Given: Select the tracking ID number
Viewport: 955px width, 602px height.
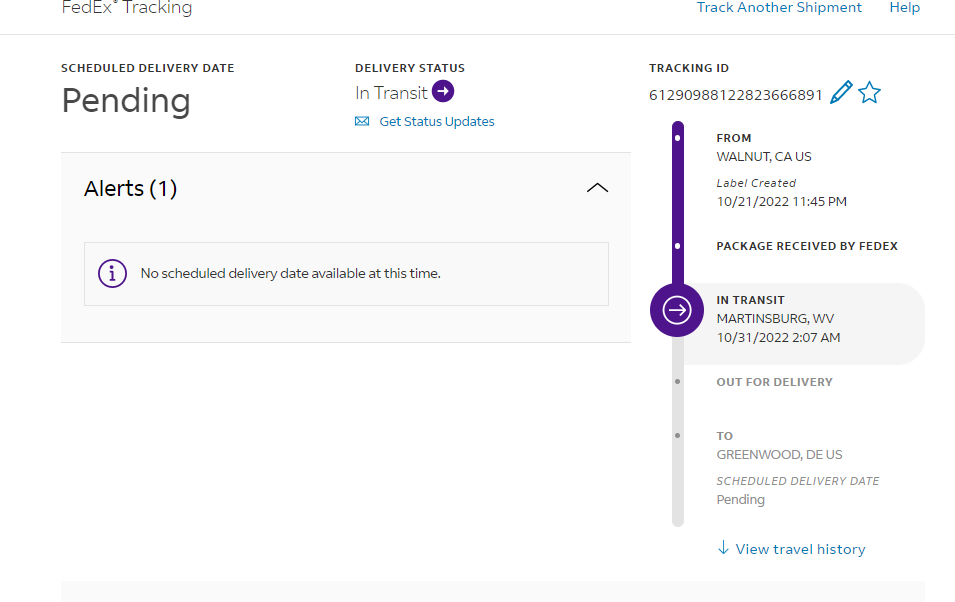Looking at the screenshot, I should [736, 95].
